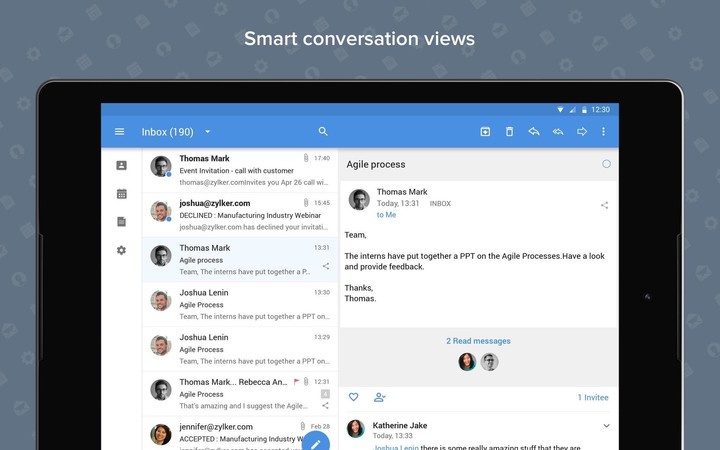Expand the 2 Read messages section
Image resolution: width=720 pixels, height=450 pixels.
[478, 341]
